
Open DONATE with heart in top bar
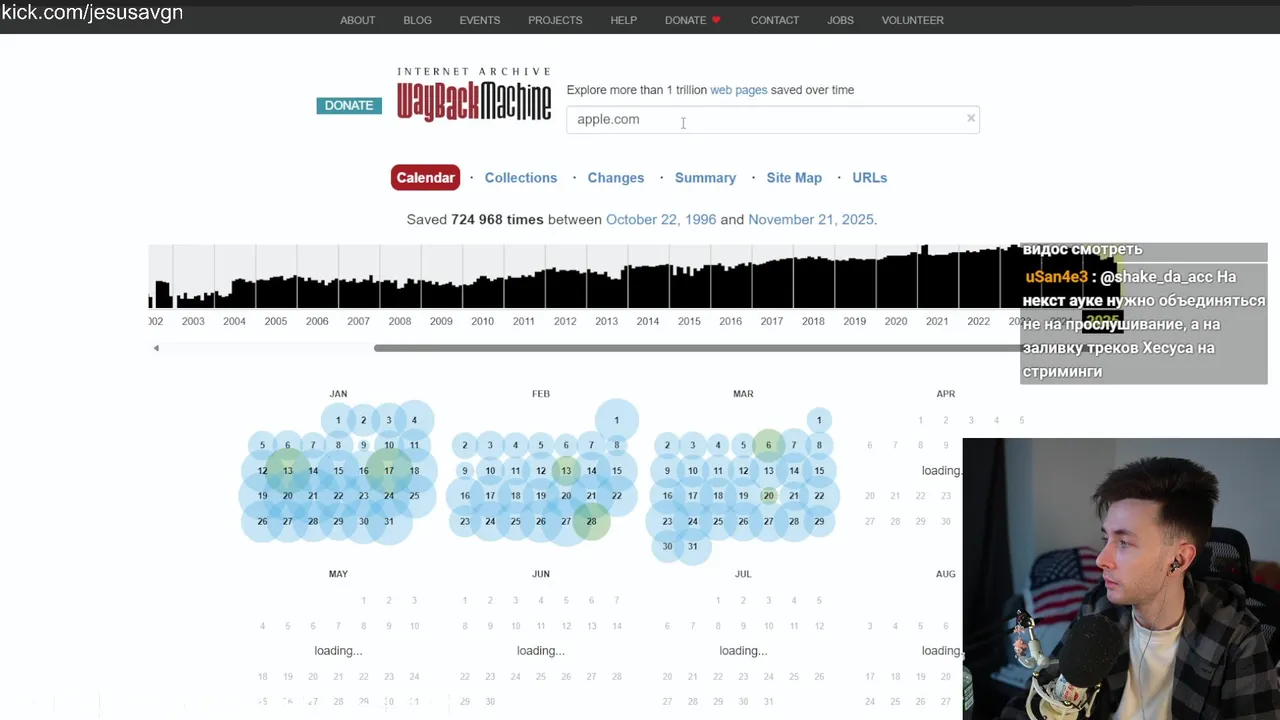(x=692, y=20)
